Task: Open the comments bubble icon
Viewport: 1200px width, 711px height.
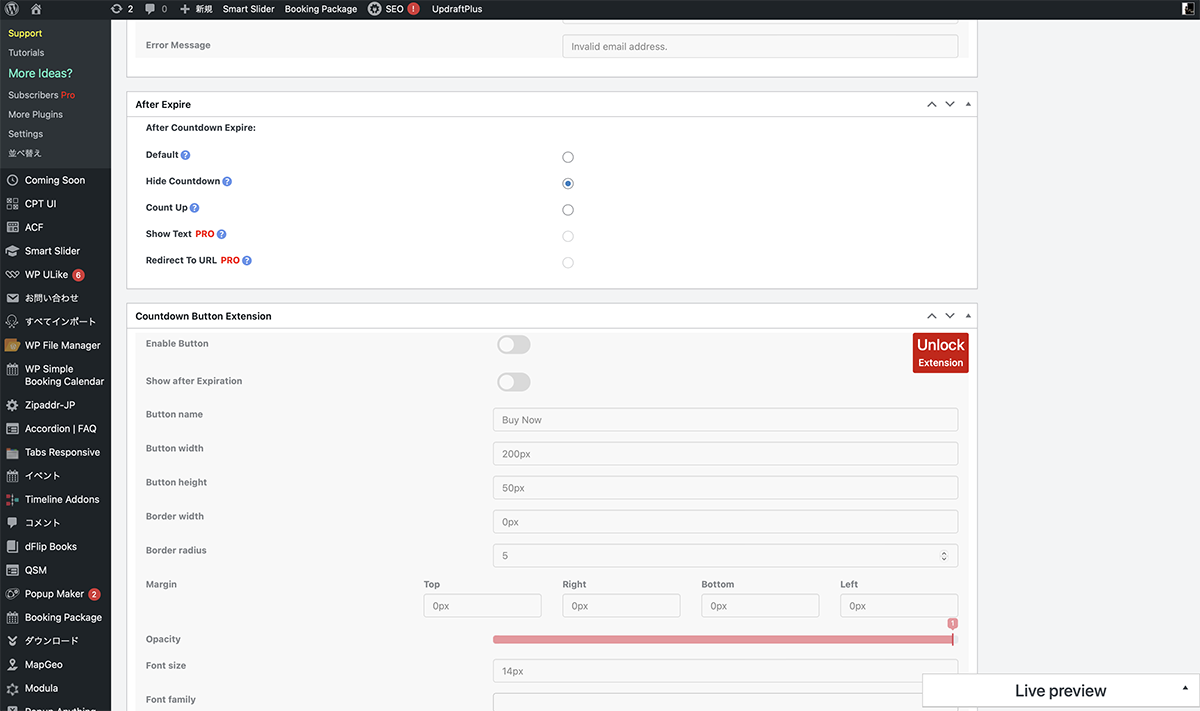Action: (150, 9)
